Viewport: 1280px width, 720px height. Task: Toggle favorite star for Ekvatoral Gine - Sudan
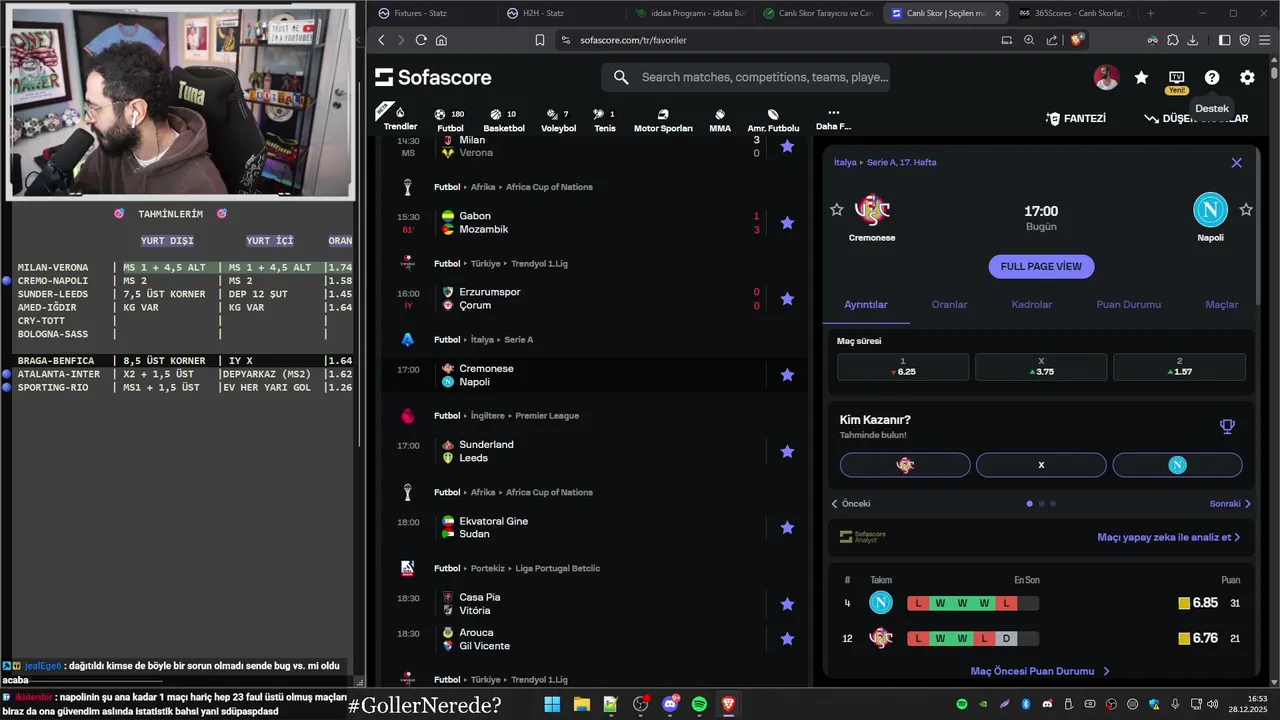787,528
